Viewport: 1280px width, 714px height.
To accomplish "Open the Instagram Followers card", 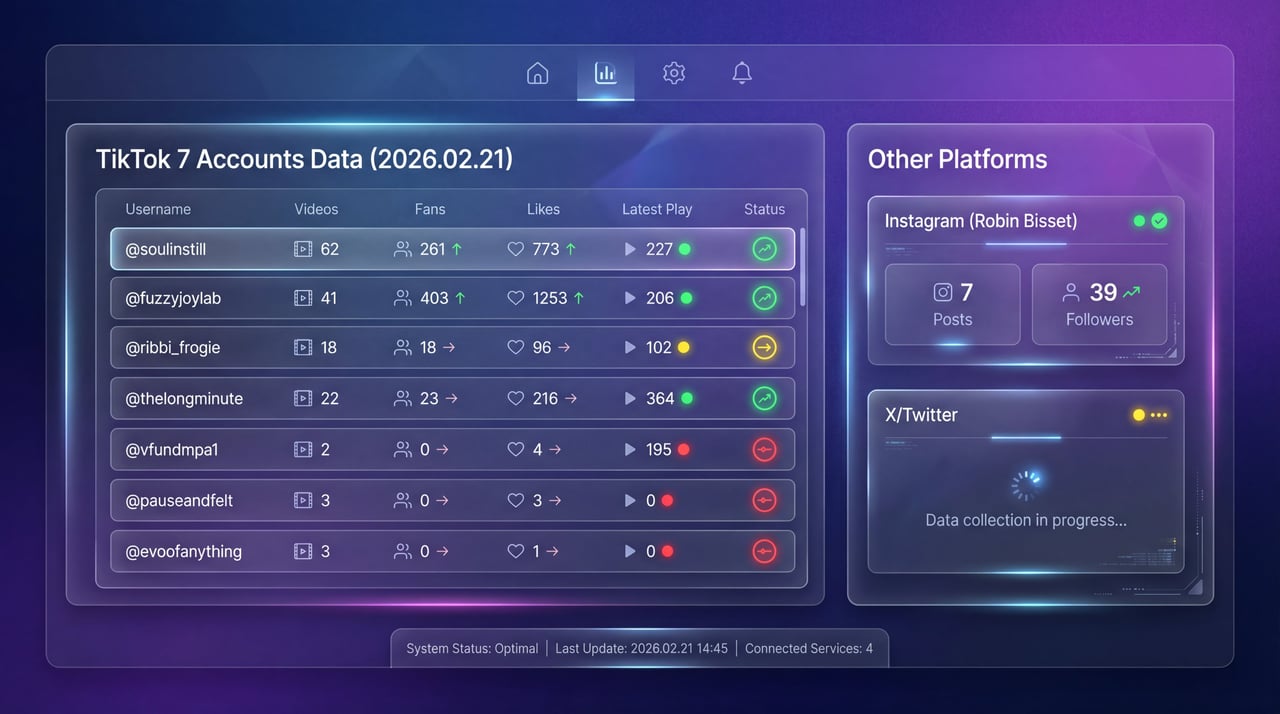I will click(x=1099, y=305).
